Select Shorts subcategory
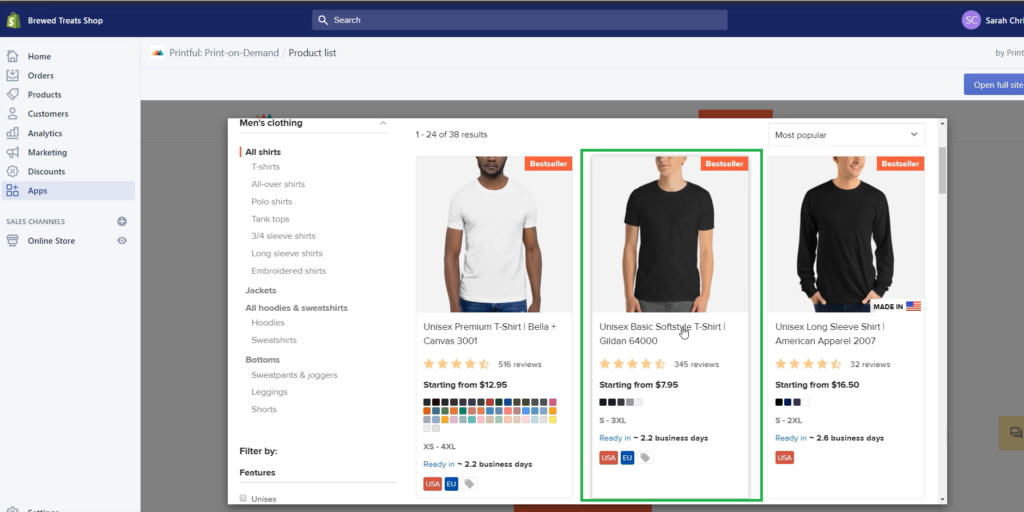Screen dimensions: 1024x512 264,409
